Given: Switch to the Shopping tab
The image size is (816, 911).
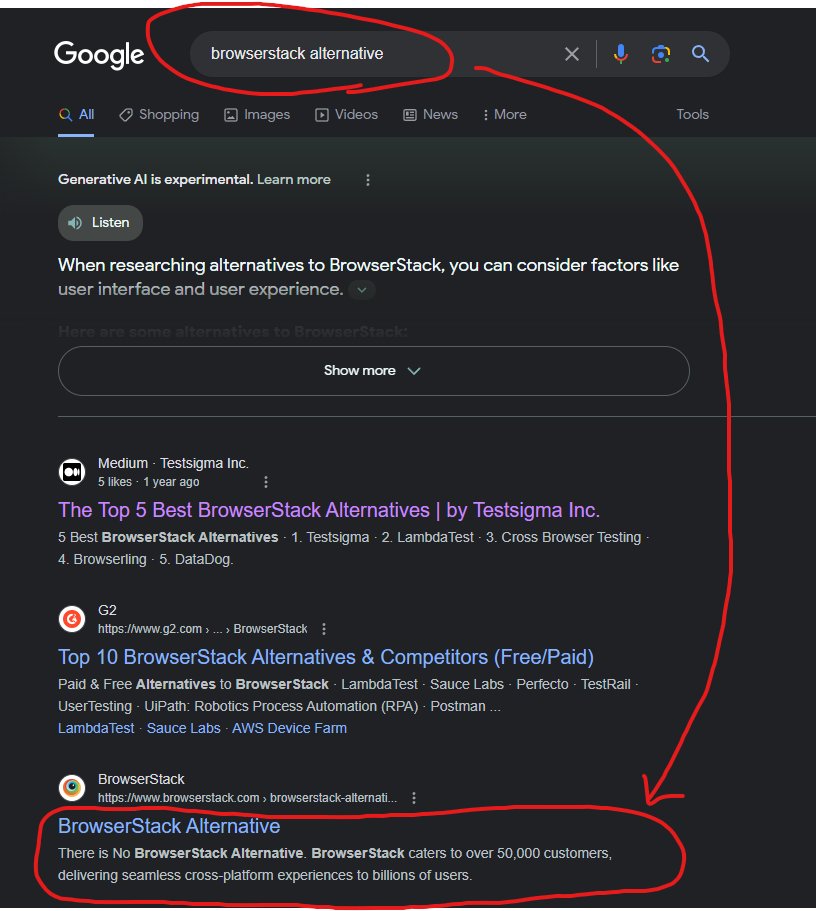Looking at the screenshot, I should tap(159, 114).
